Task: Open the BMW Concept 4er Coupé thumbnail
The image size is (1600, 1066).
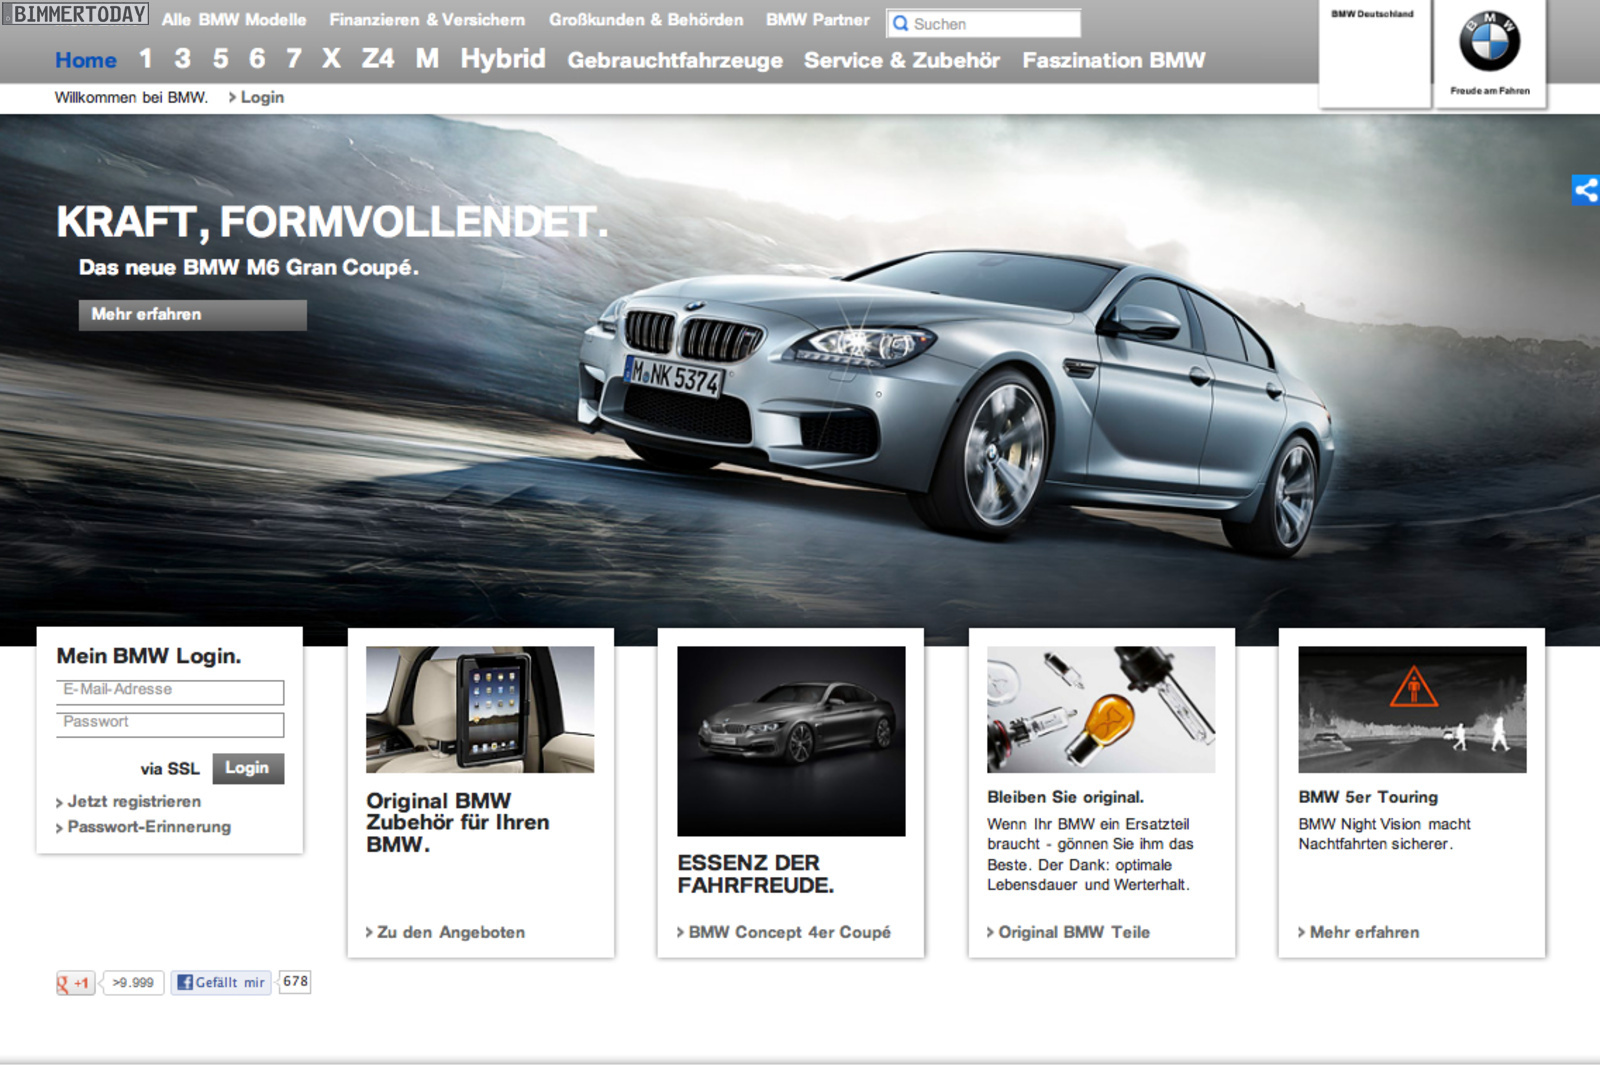Action: (791, 740)
